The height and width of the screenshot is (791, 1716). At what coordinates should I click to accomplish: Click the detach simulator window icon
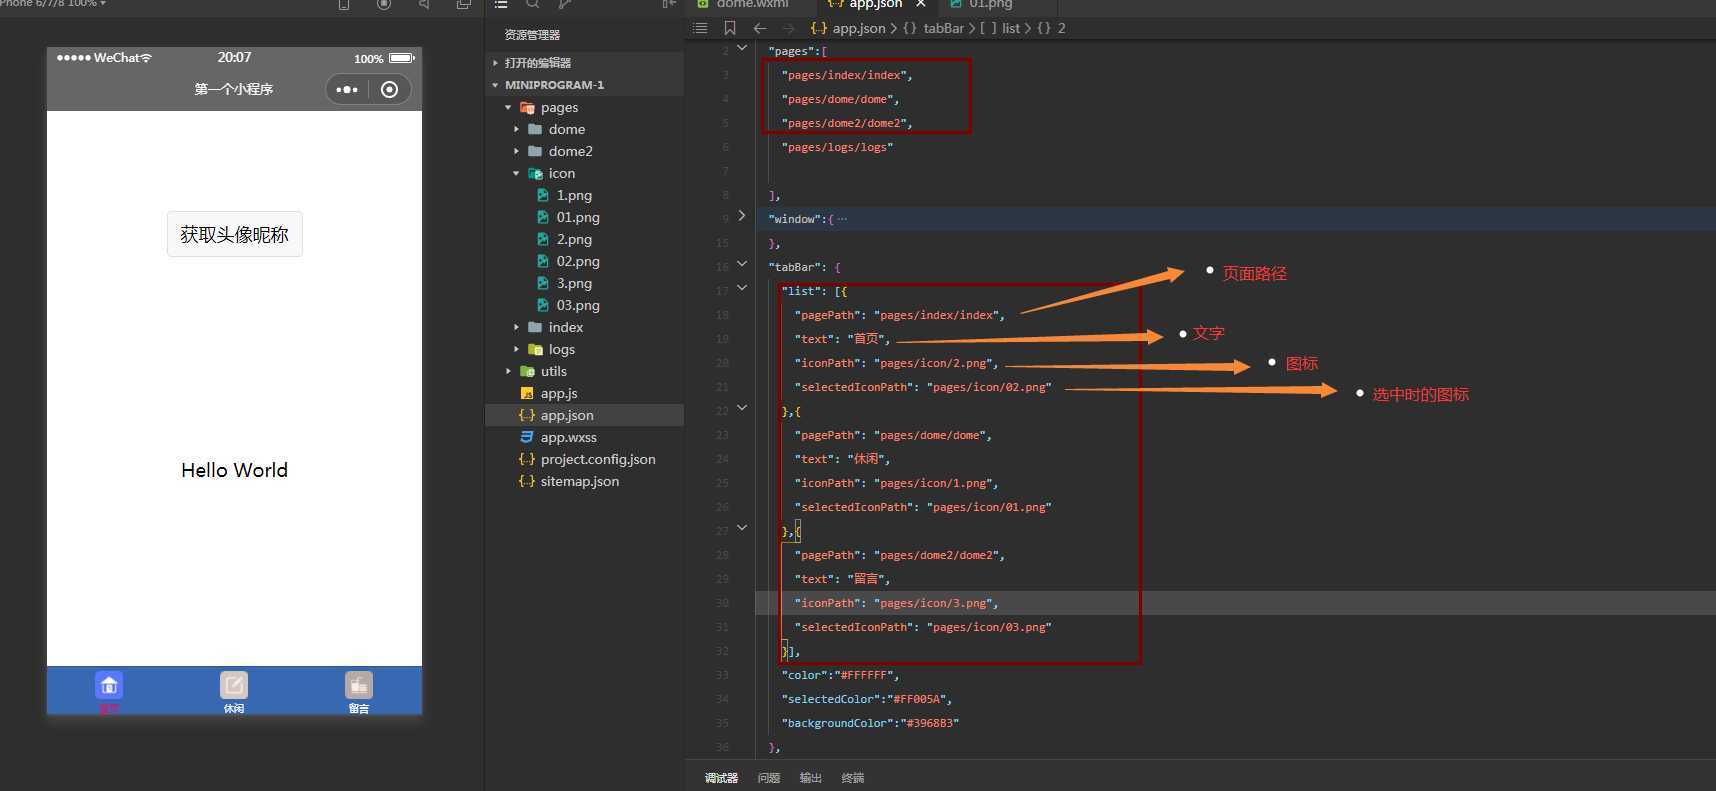tap(464, 4)
